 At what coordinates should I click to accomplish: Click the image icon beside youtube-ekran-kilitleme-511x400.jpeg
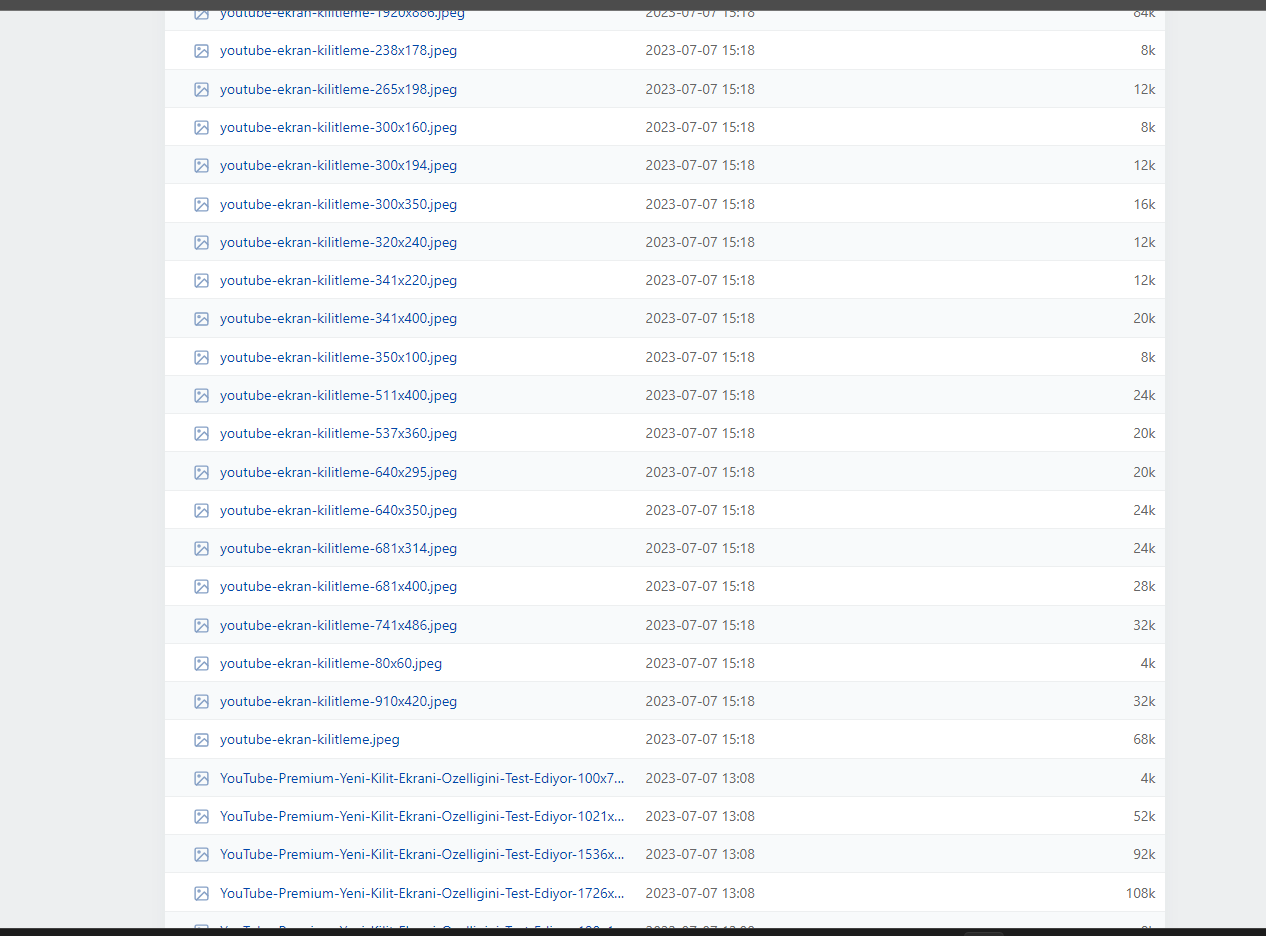point(201,395)
